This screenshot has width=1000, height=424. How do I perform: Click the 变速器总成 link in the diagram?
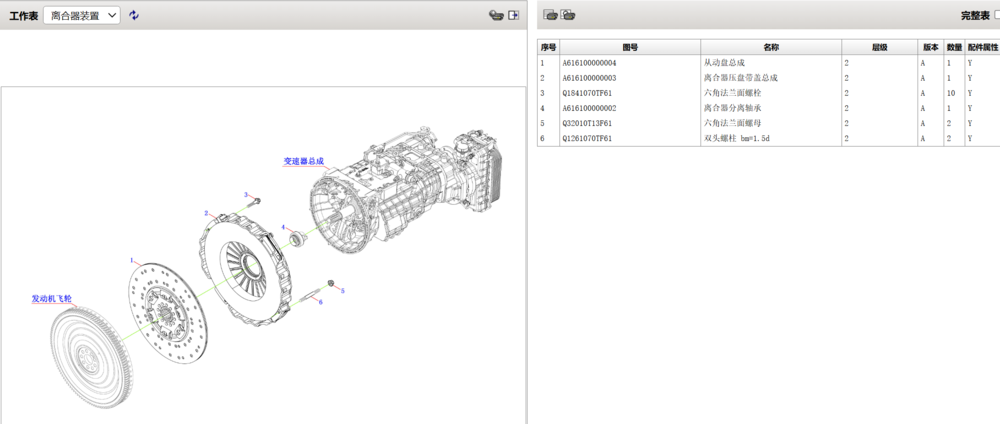[x=305, y=160]
